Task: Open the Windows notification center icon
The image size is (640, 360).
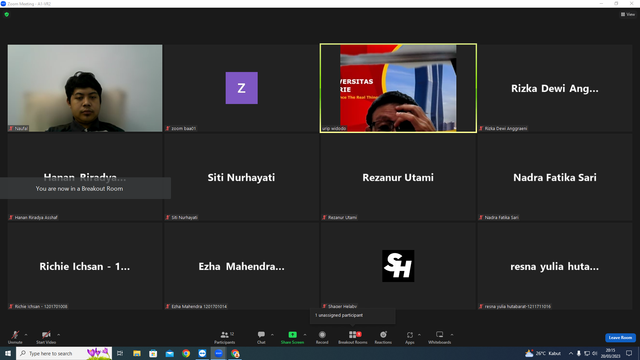Action: click(629, 353)
